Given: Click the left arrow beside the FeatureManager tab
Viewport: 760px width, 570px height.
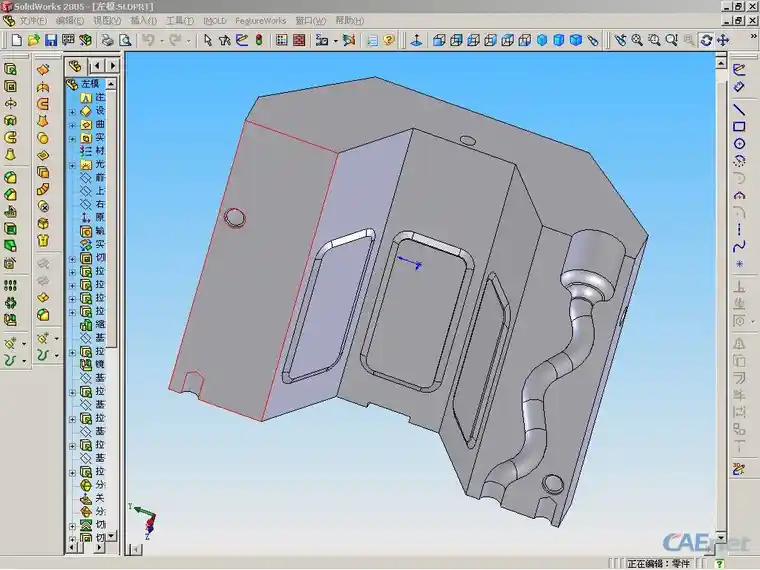Looking at the screenshot, I should [98, 65].
